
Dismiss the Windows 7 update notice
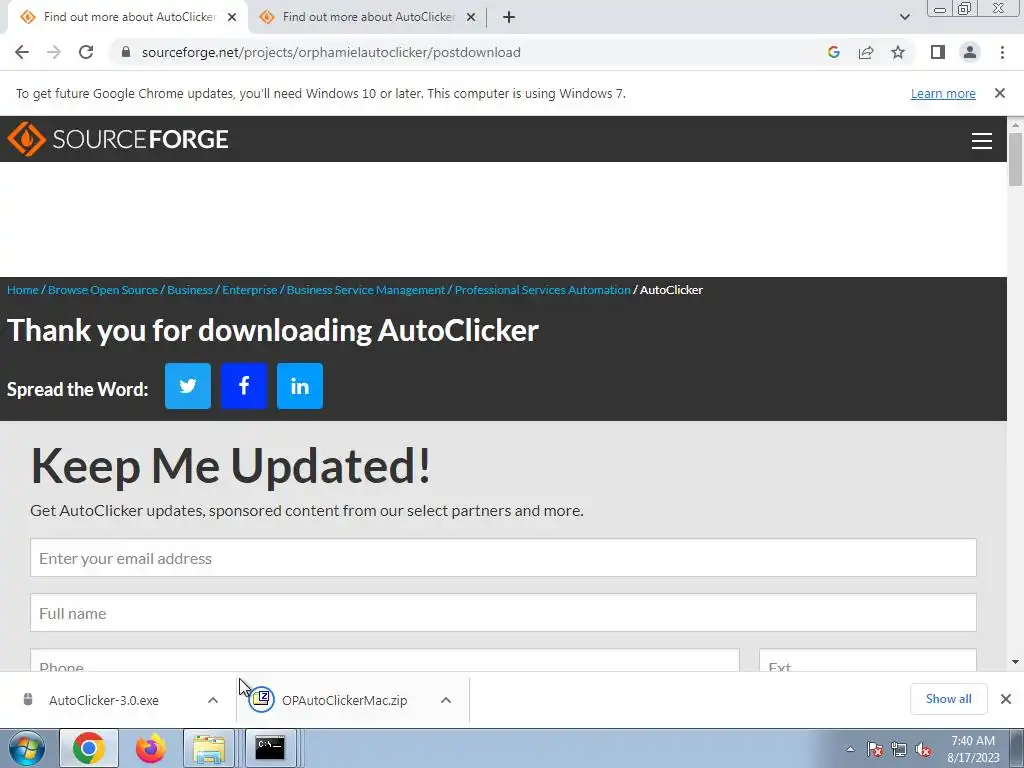tap(999, 93)
